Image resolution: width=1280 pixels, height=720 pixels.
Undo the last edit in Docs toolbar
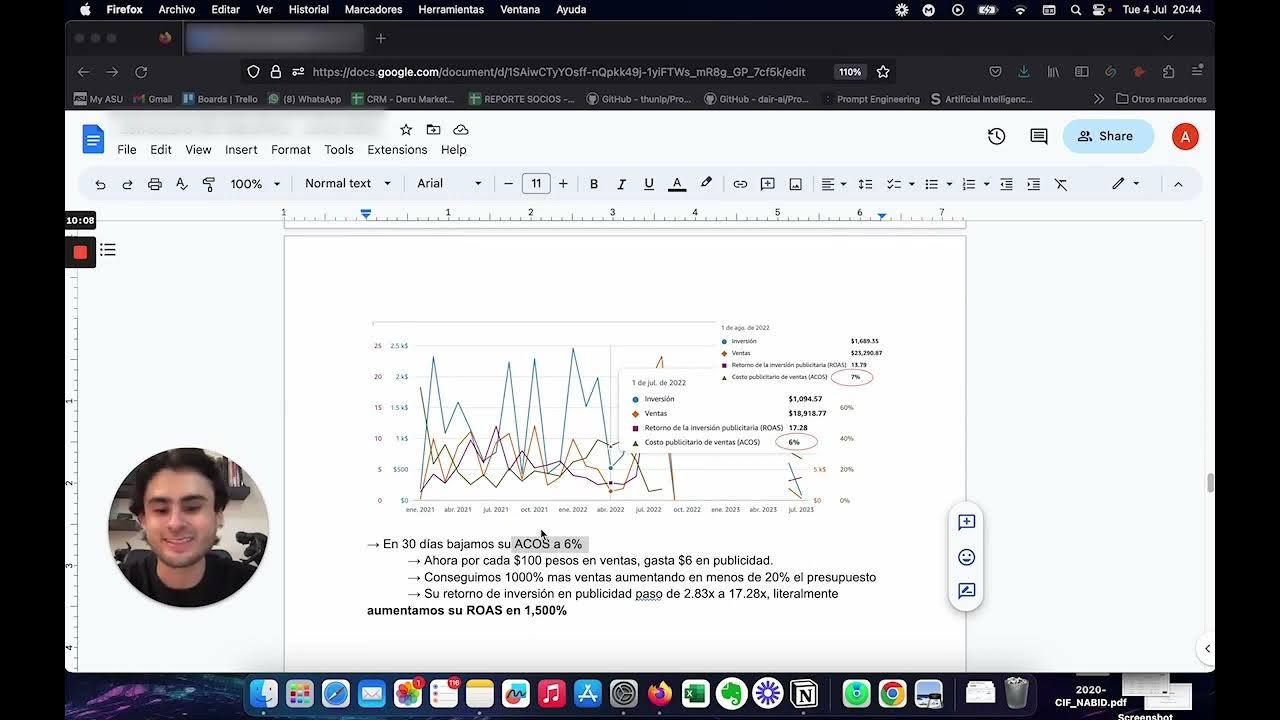(100, 184)
